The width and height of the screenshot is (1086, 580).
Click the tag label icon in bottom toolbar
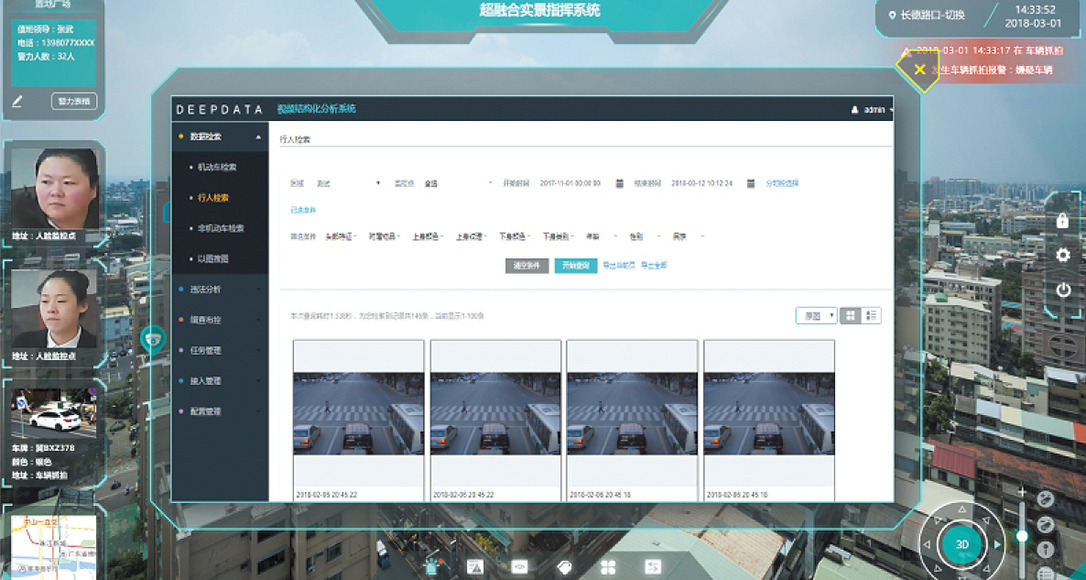pos(564,568)
